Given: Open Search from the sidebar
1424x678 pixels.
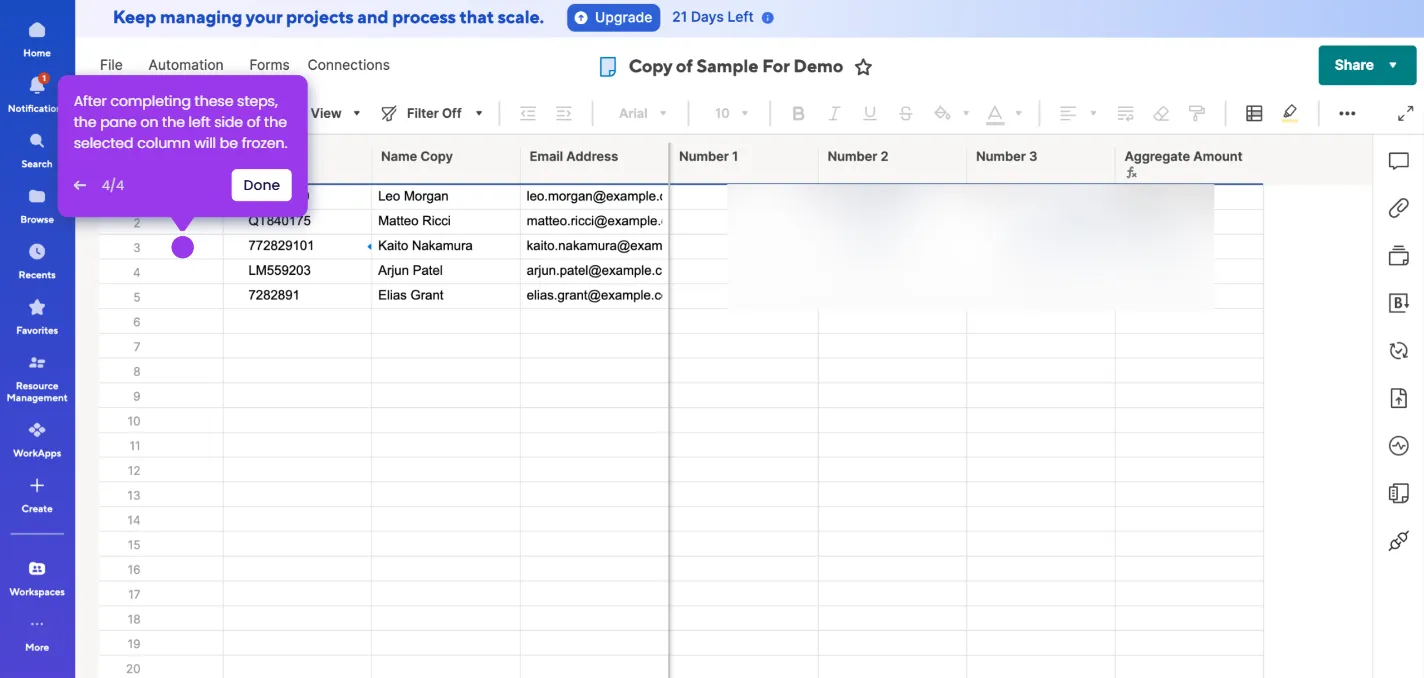Looking at the screenshot, I should [x=37, y=149].
